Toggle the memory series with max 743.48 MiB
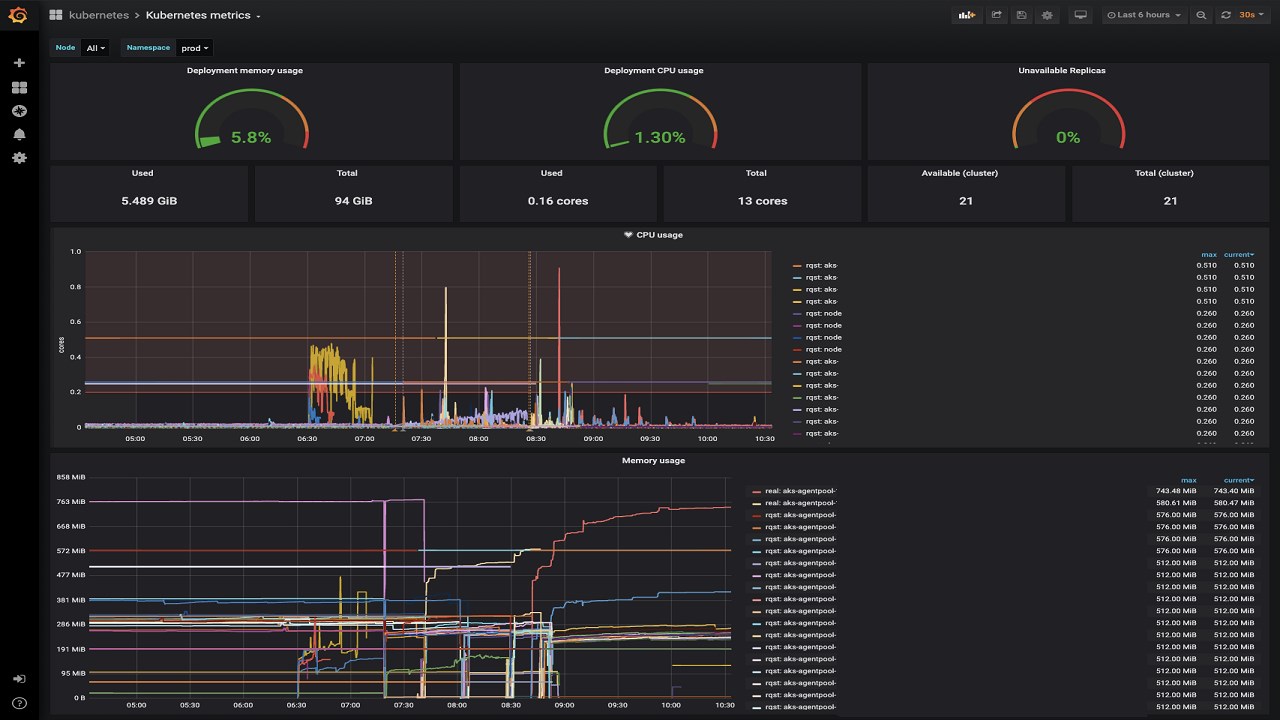The width and height of the screenshot is (1280, 720). coord(800,491)
